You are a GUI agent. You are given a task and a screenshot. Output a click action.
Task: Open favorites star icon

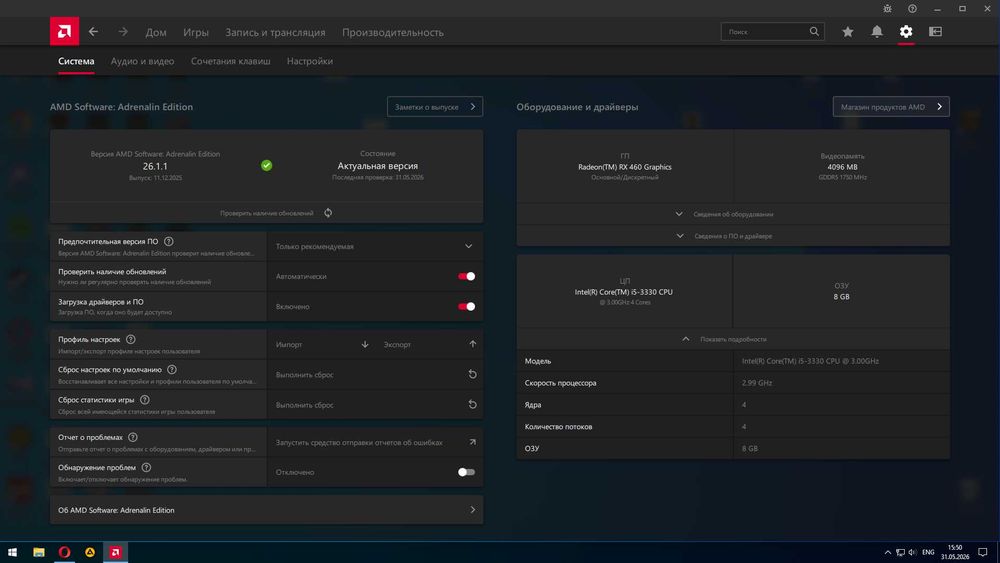point(848,31)
